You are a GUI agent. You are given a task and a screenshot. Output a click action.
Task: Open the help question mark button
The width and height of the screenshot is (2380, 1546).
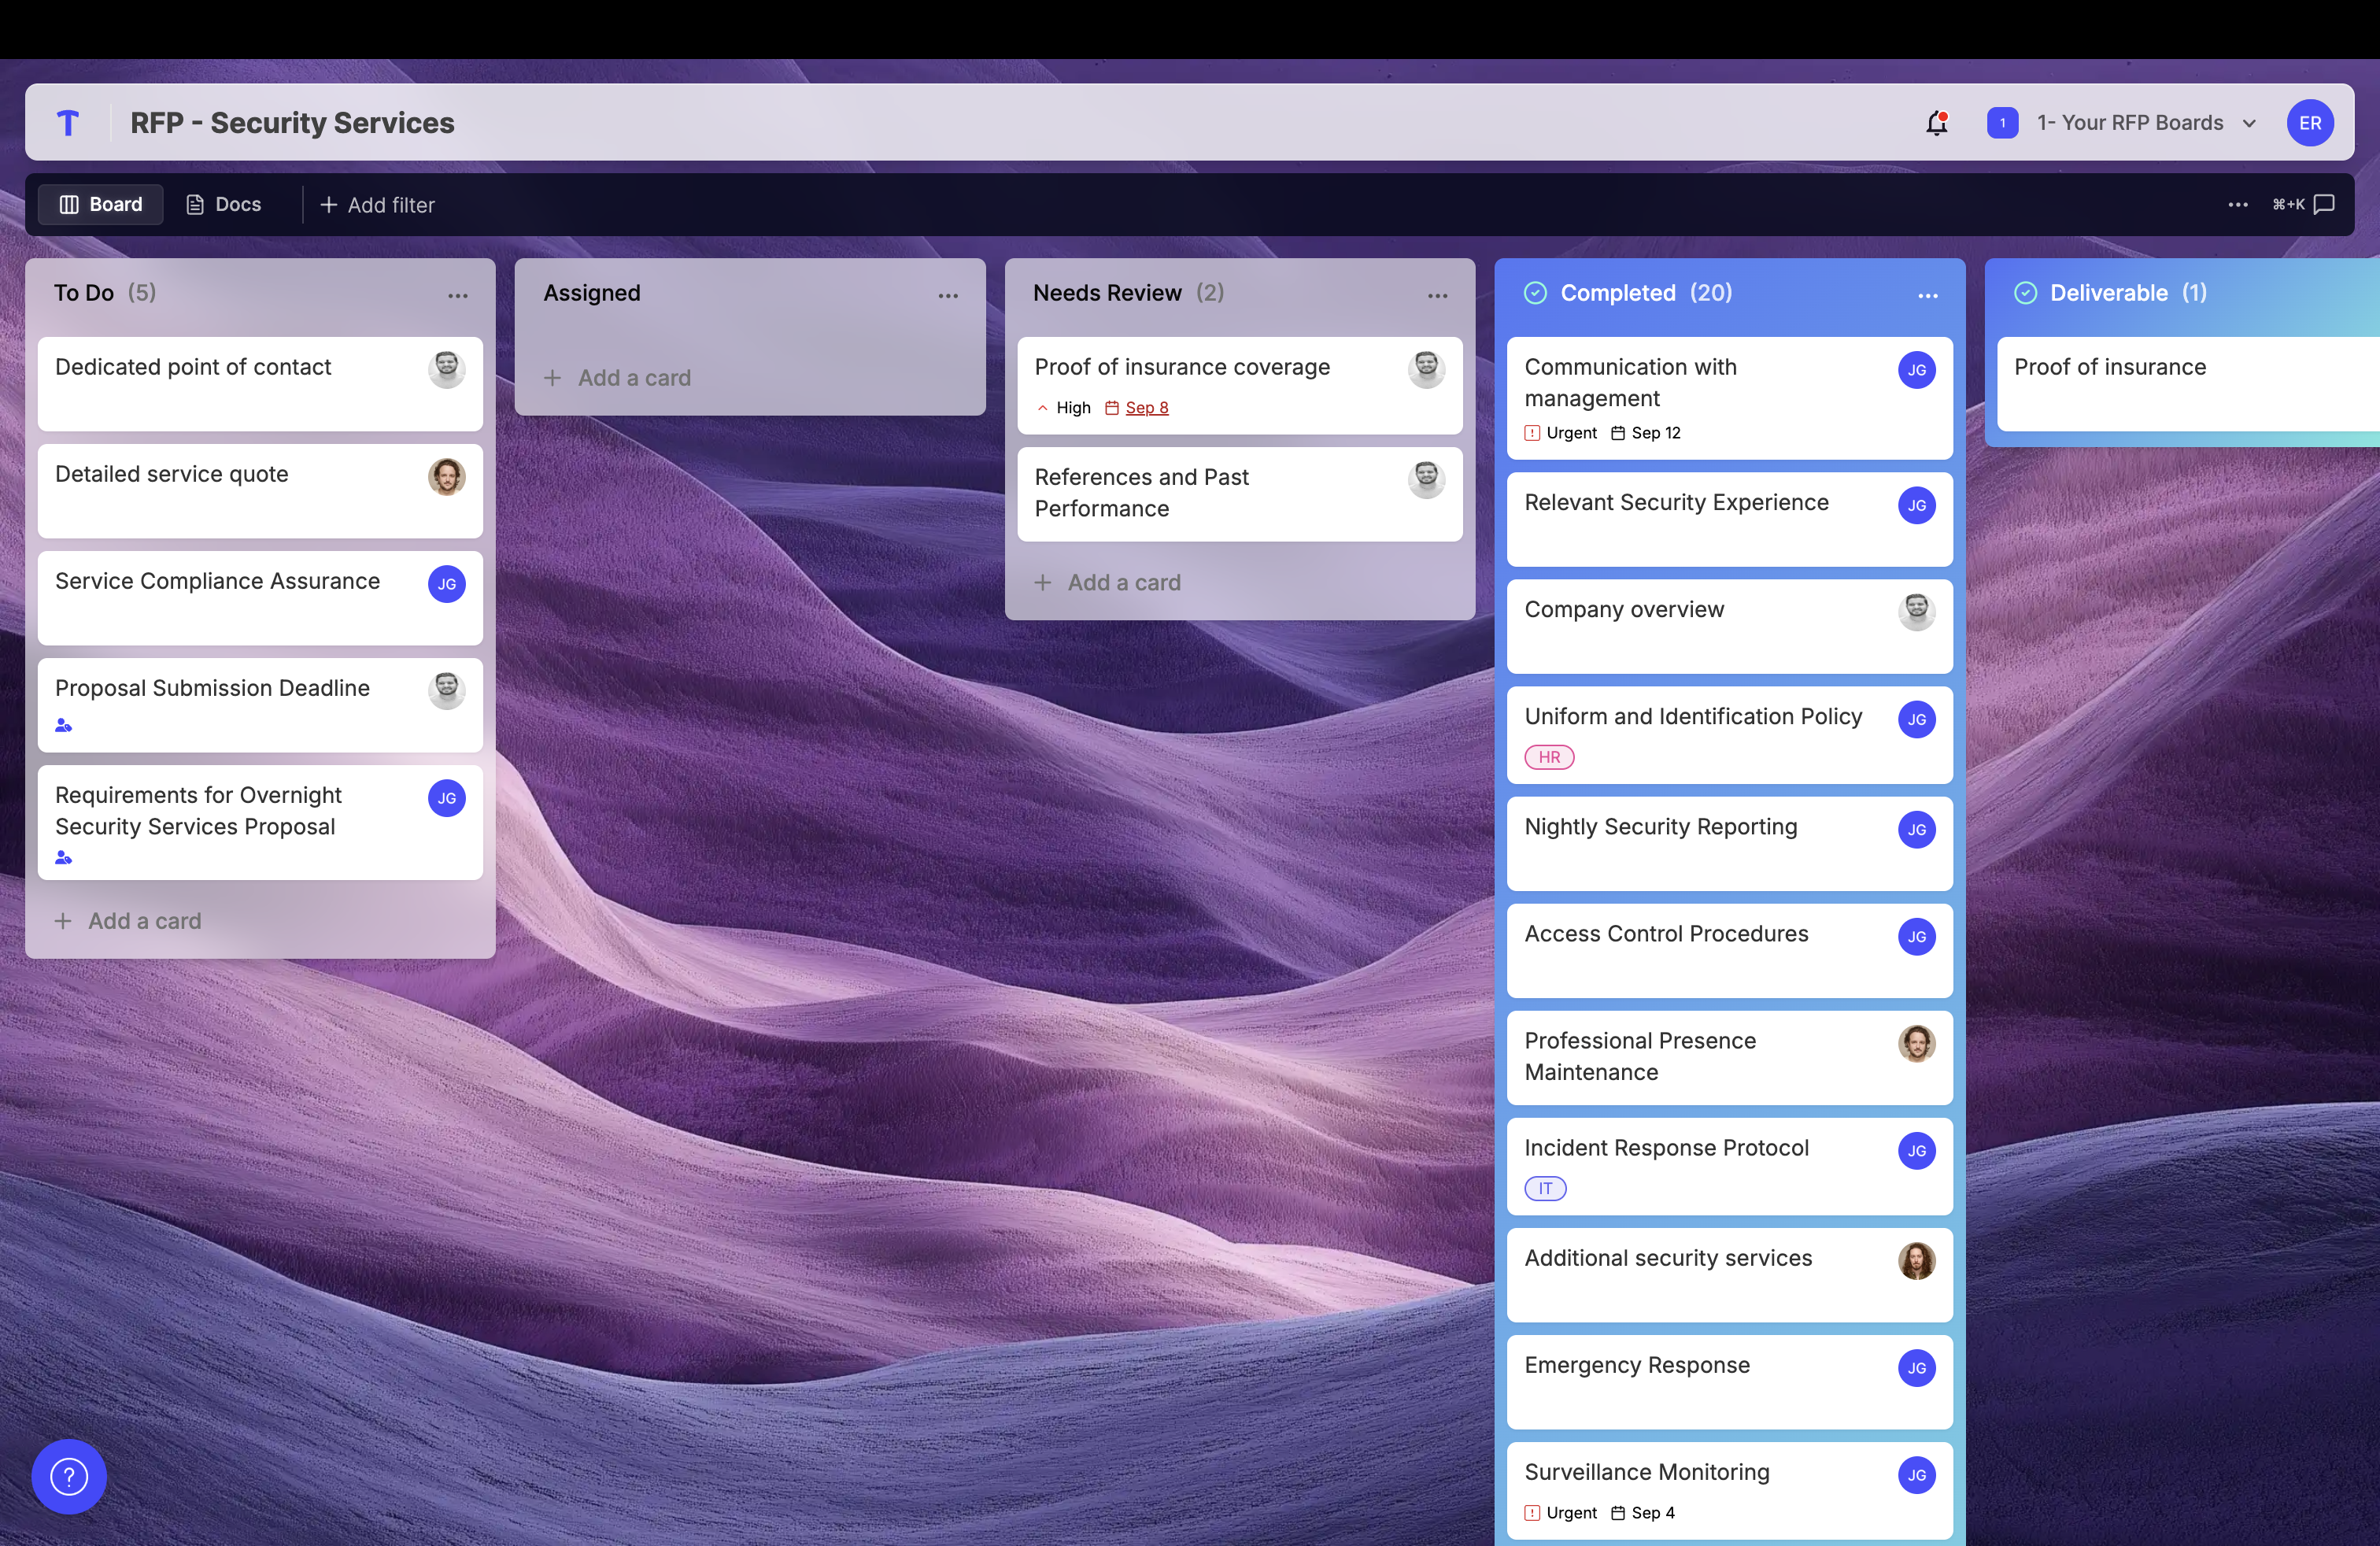(x=69, y=1476)
